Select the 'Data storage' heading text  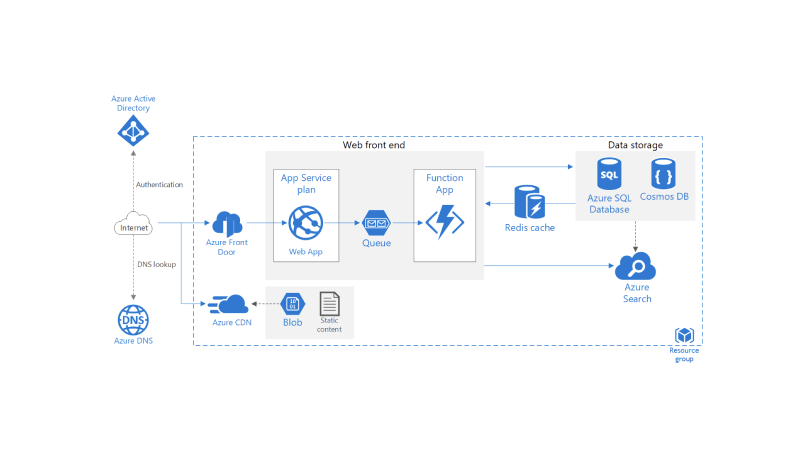(x=635, y=146)
